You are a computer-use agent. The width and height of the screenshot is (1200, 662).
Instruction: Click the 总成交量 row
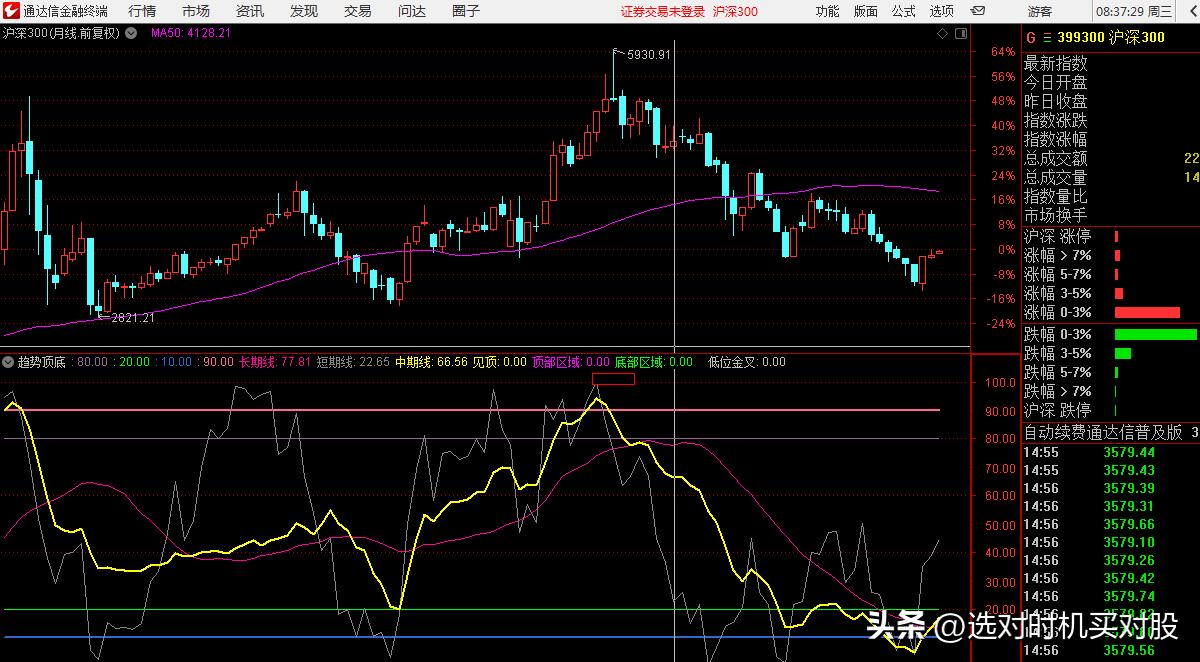pyautogui.click(x=1111, y=177)
